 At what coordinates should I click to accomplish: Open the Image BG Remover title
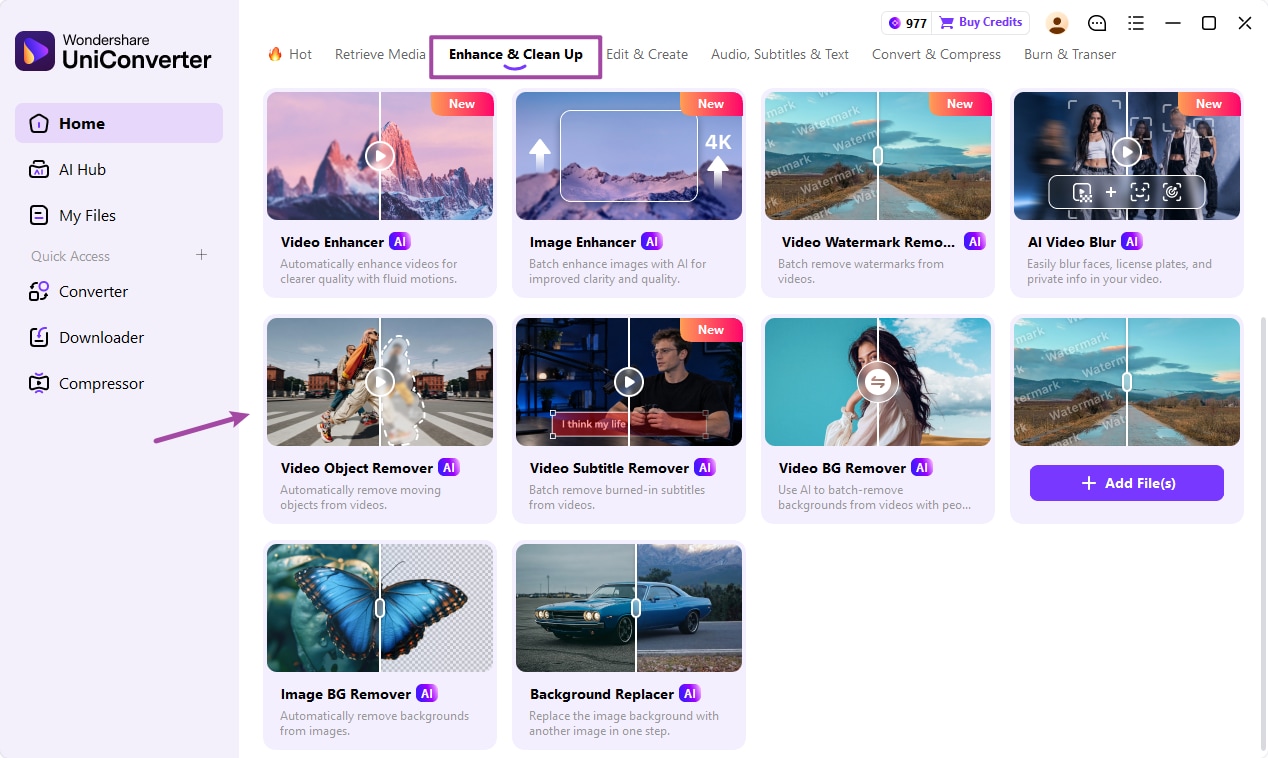click(x=346, y=694)
